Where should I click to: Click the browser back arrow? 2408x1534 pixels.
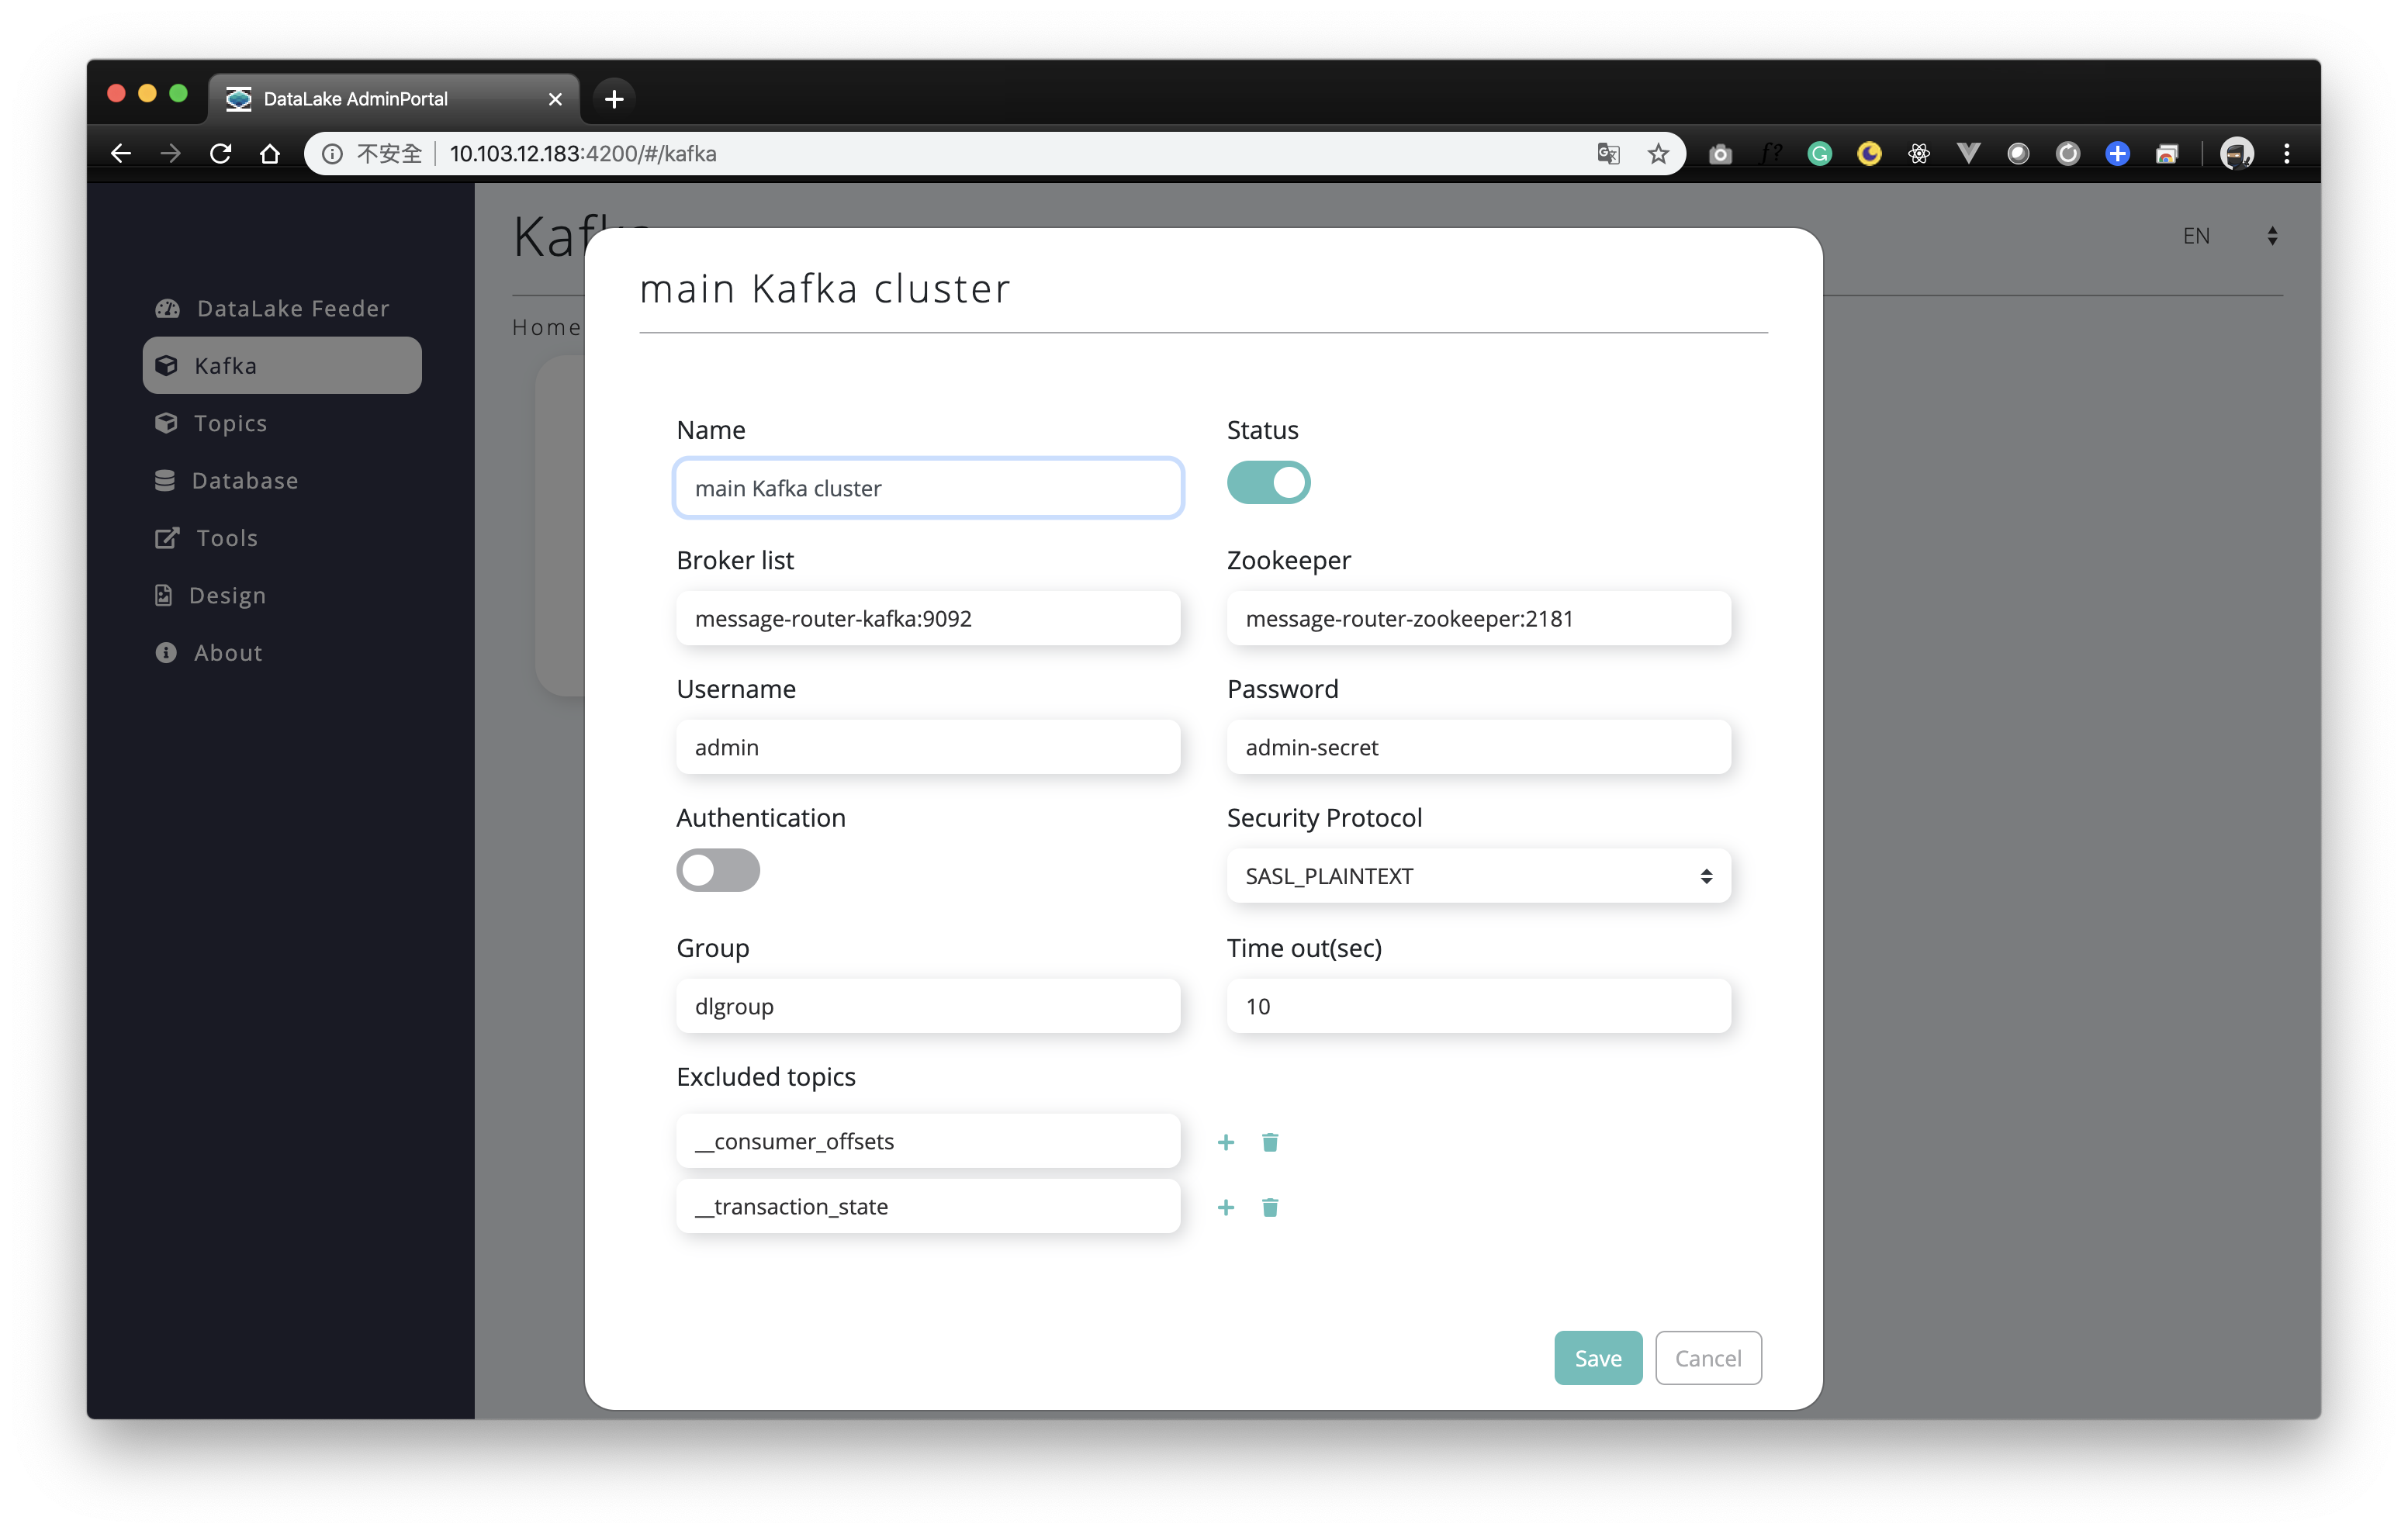[x=121, y=153]
